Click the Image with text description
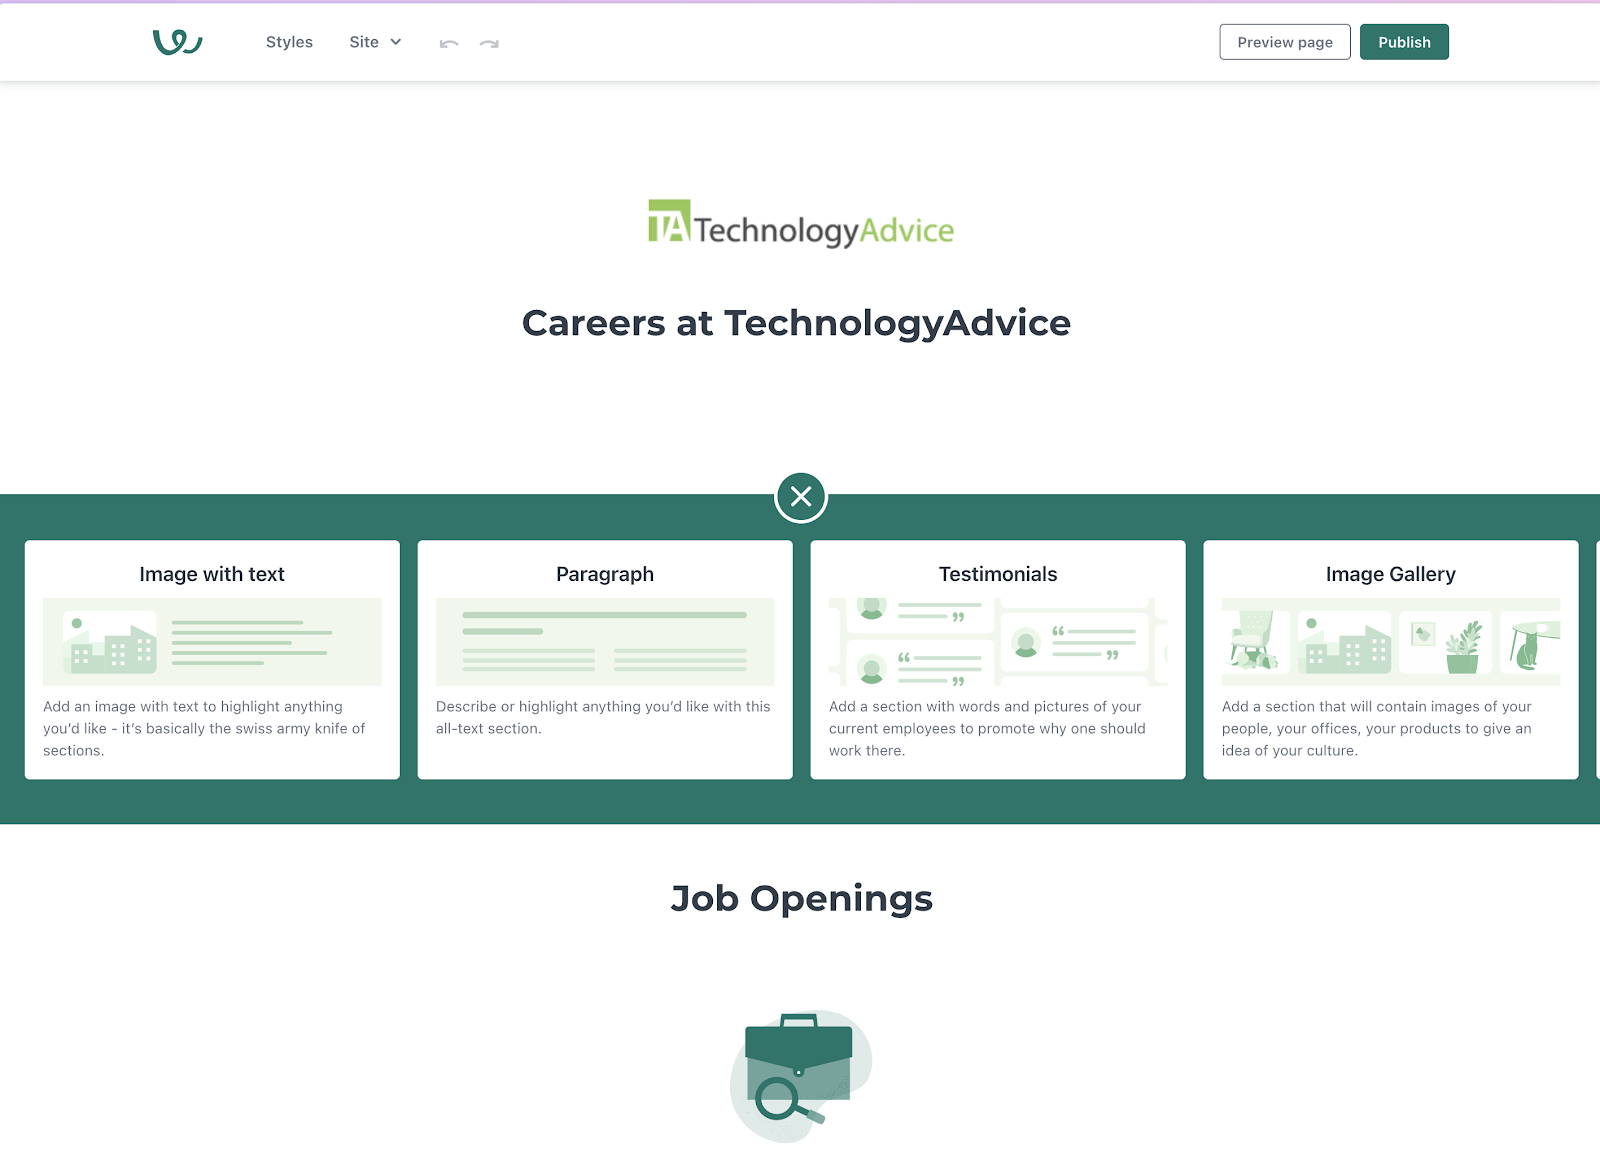The height and width of the screenshot is (1161, 1600). pyautogui.click(x=205, y=729)
